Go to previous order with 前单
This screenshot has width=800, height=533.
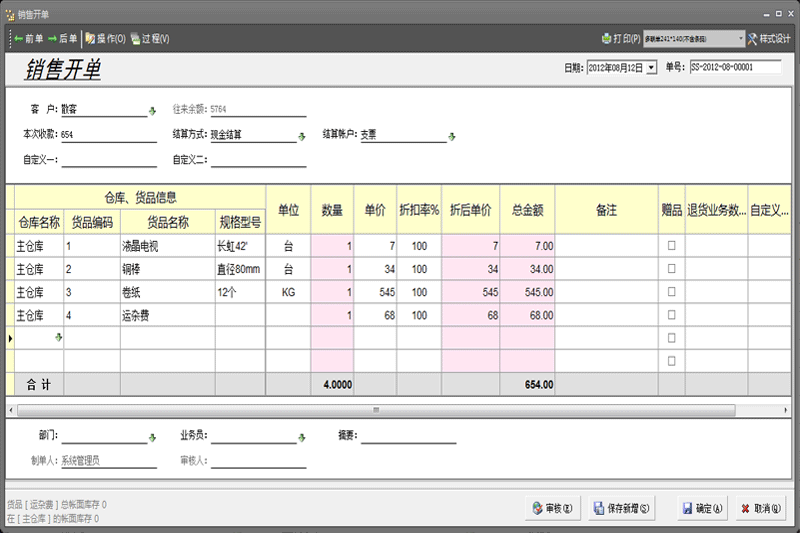29,39
